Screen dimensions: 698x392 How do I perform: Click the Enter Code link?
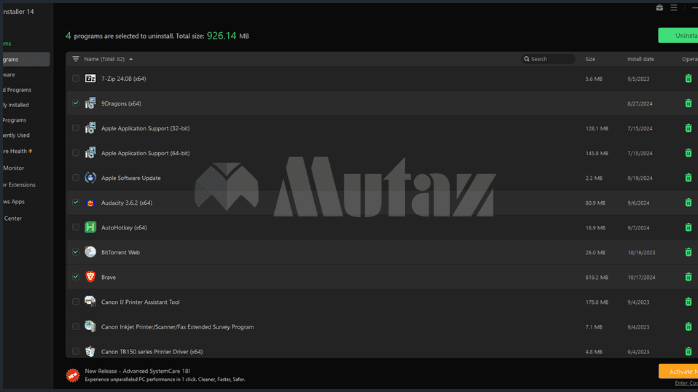click(686, 383)
